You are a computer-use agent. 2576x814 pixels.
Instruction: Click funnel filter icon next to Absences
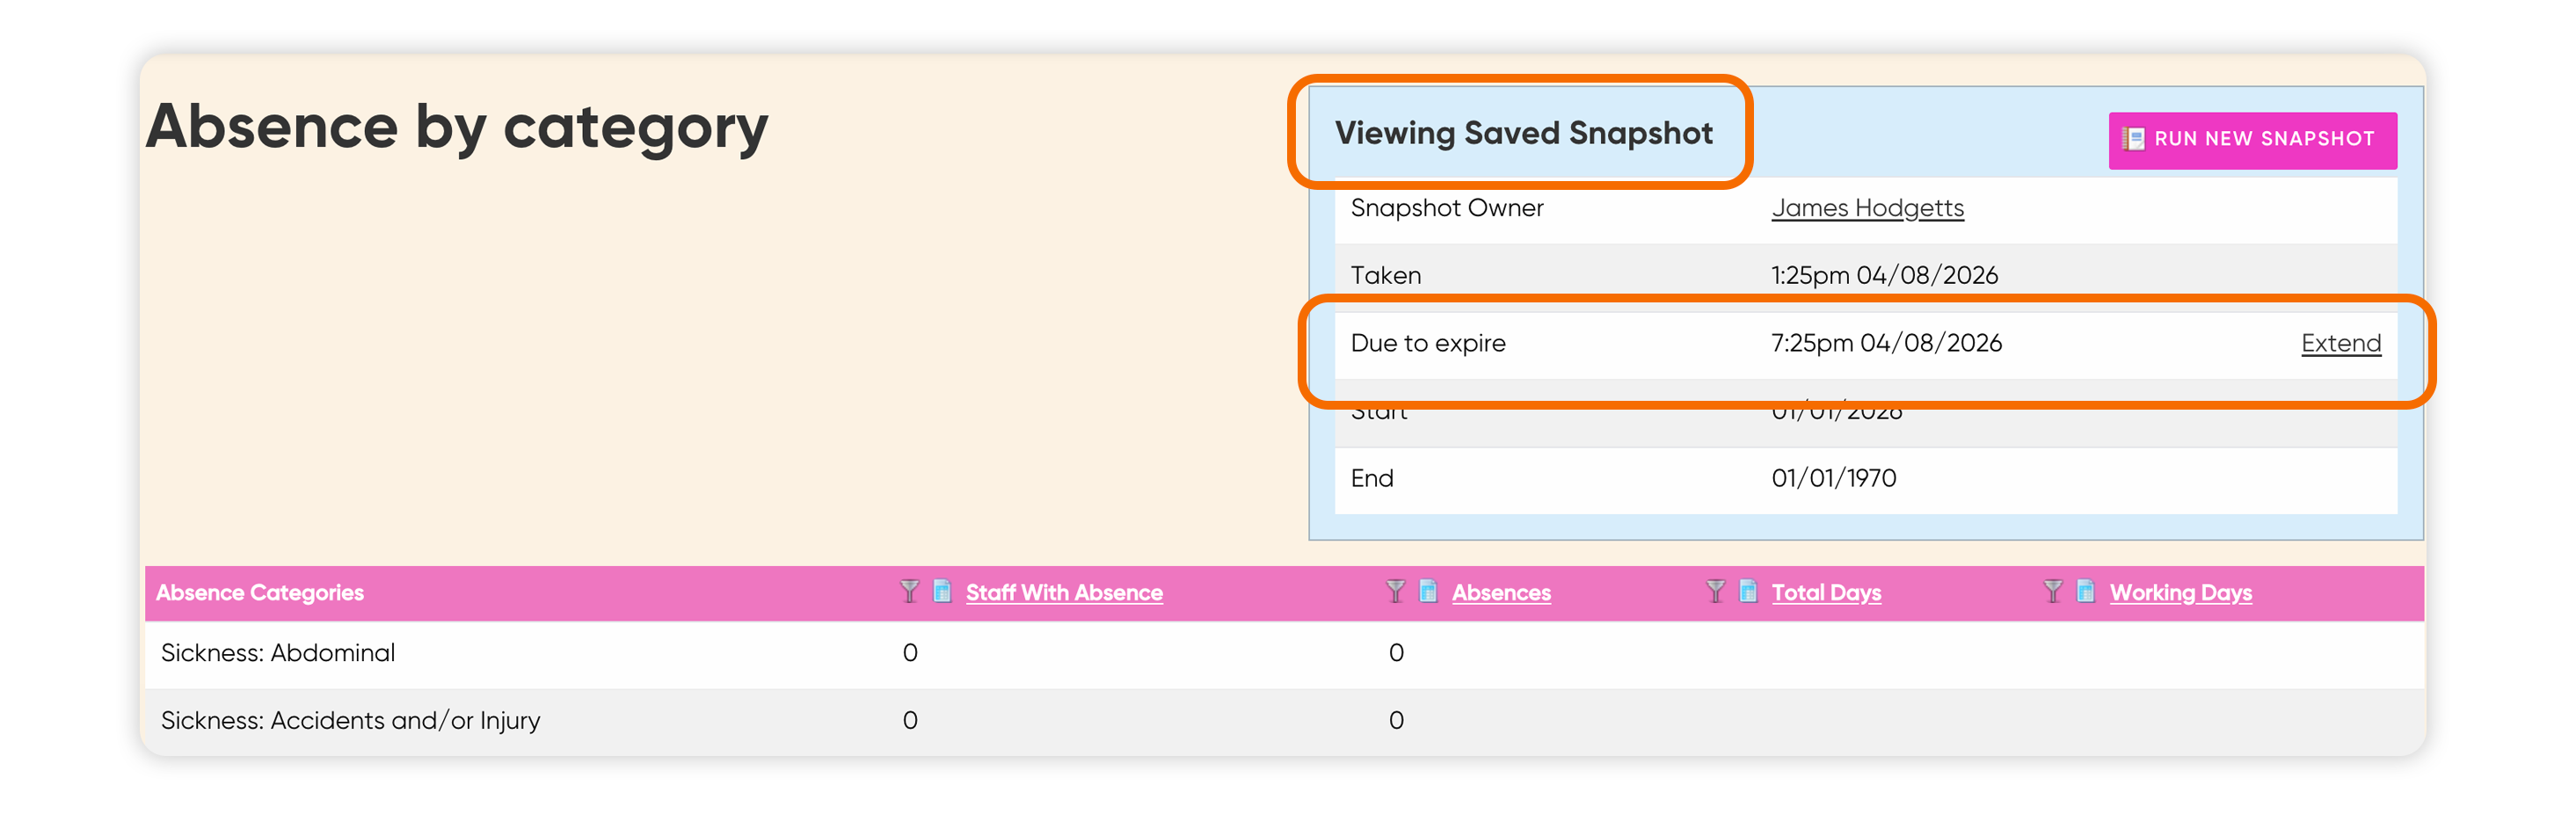coord(1395,591)
